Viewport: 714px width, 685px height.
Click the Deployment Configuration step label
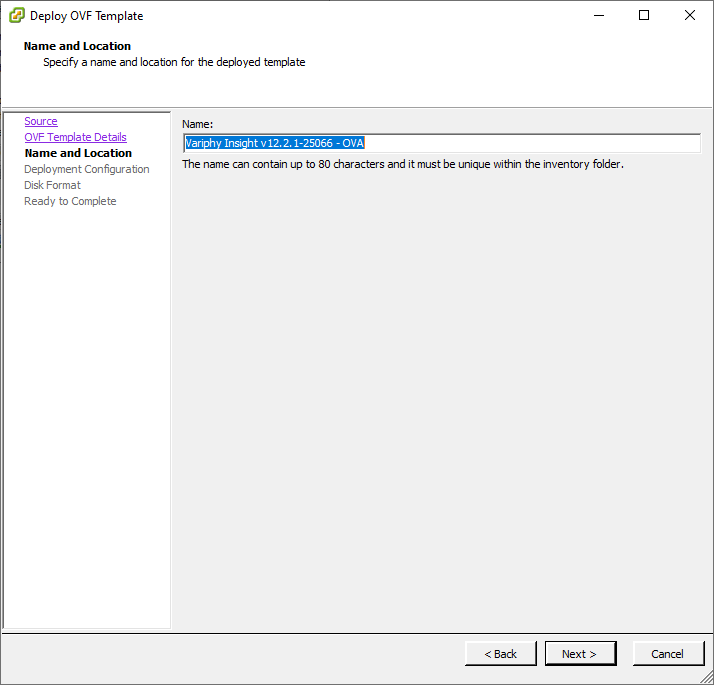pos(87,169)
